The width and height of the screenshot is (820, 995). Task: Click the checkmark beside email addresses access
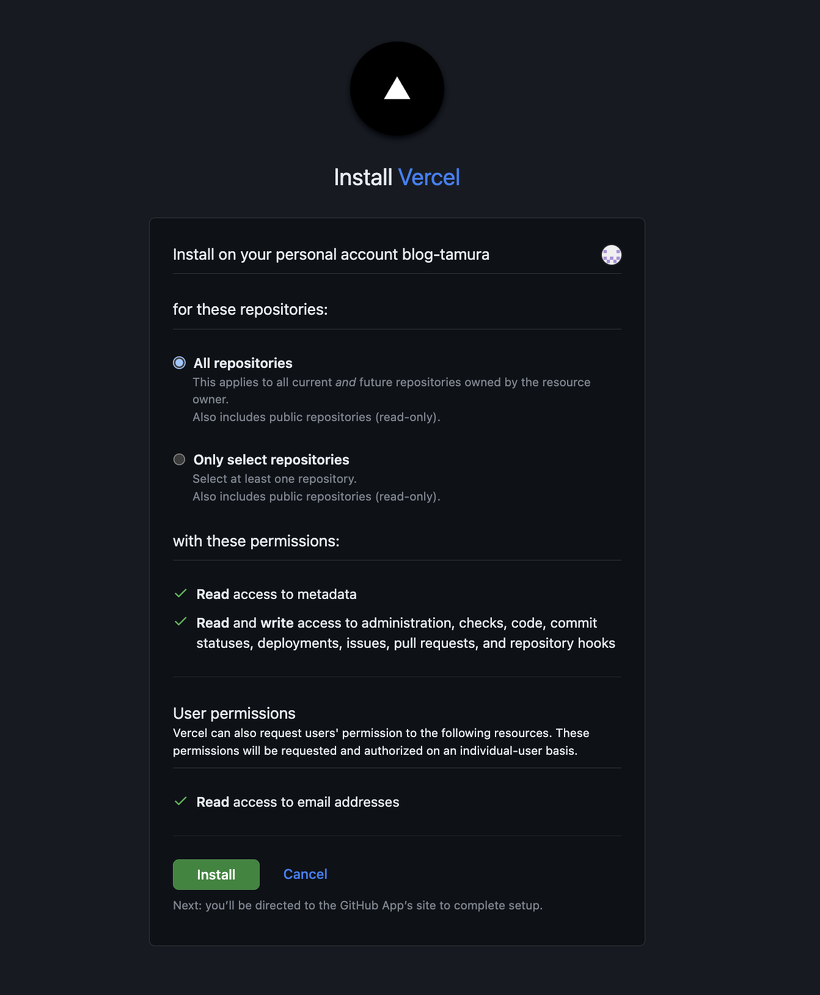coord(181,801)
